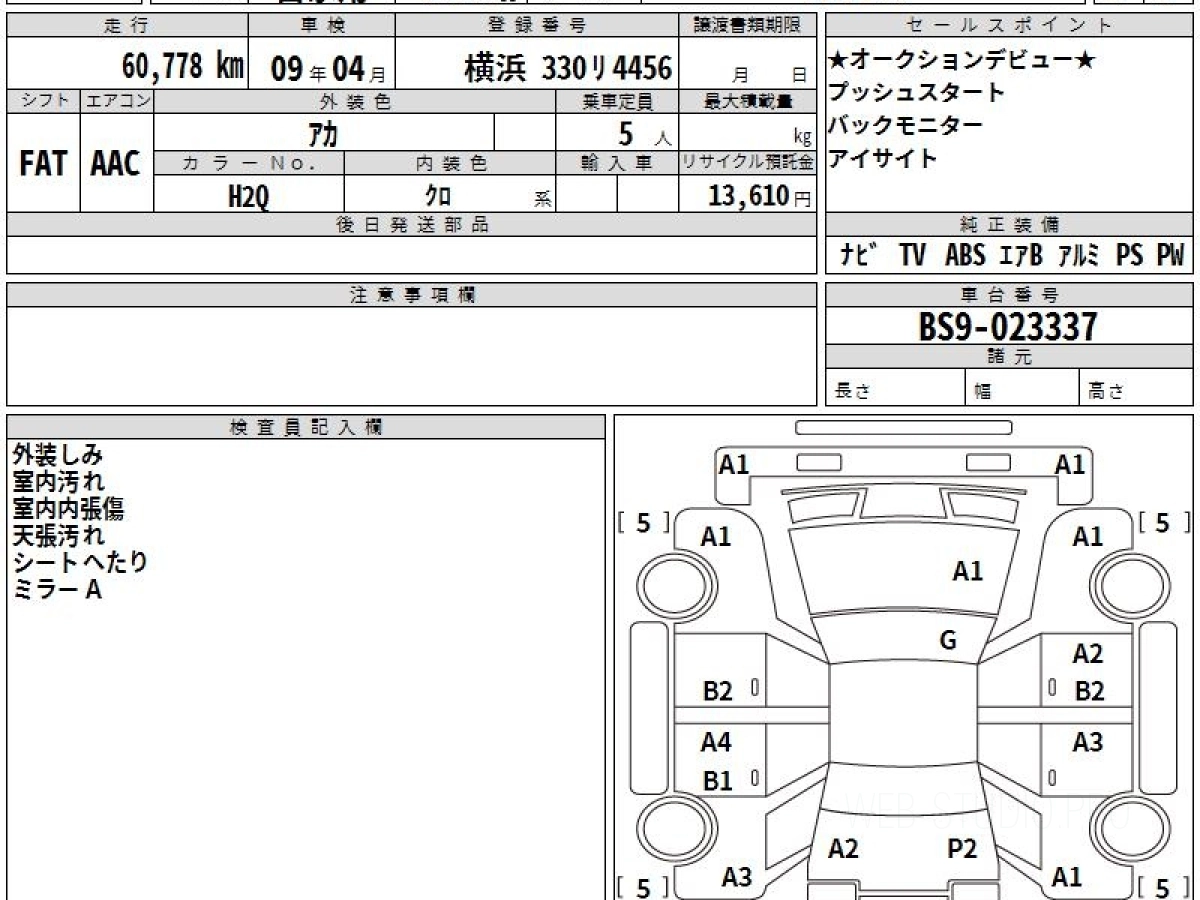Select the 幅 width field
The image size is (1200, 900).
[x=1023, y=389]
